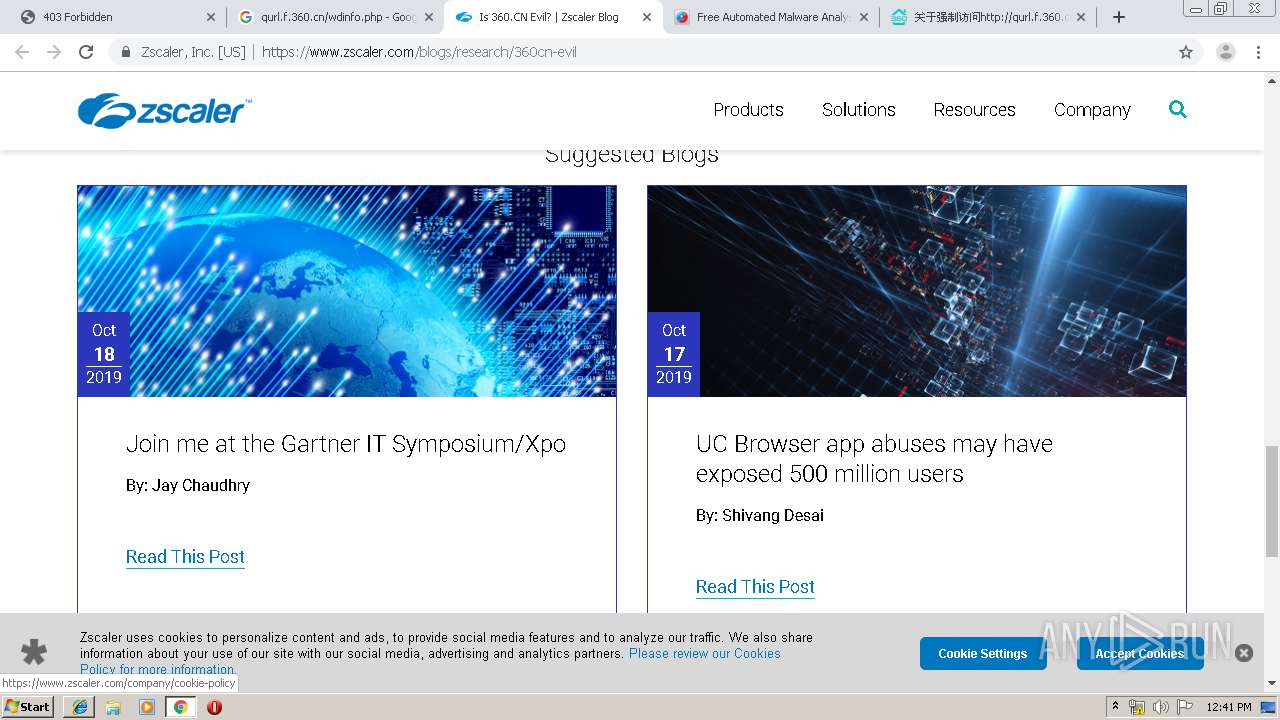Open the site search magnifier icon
This screenshot has height=720, width=1280.
(1178, 109)
